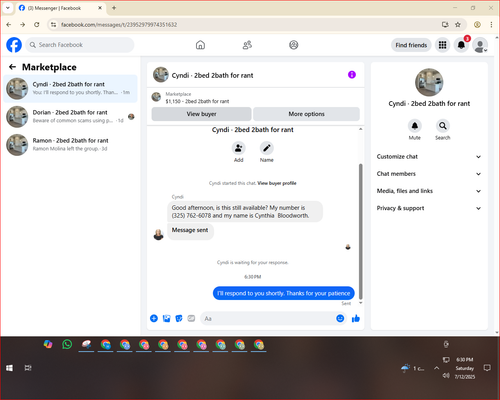Expand the Chat members section
The height and width of the screenshot is (400, 500).
click(x=429, y=174)
